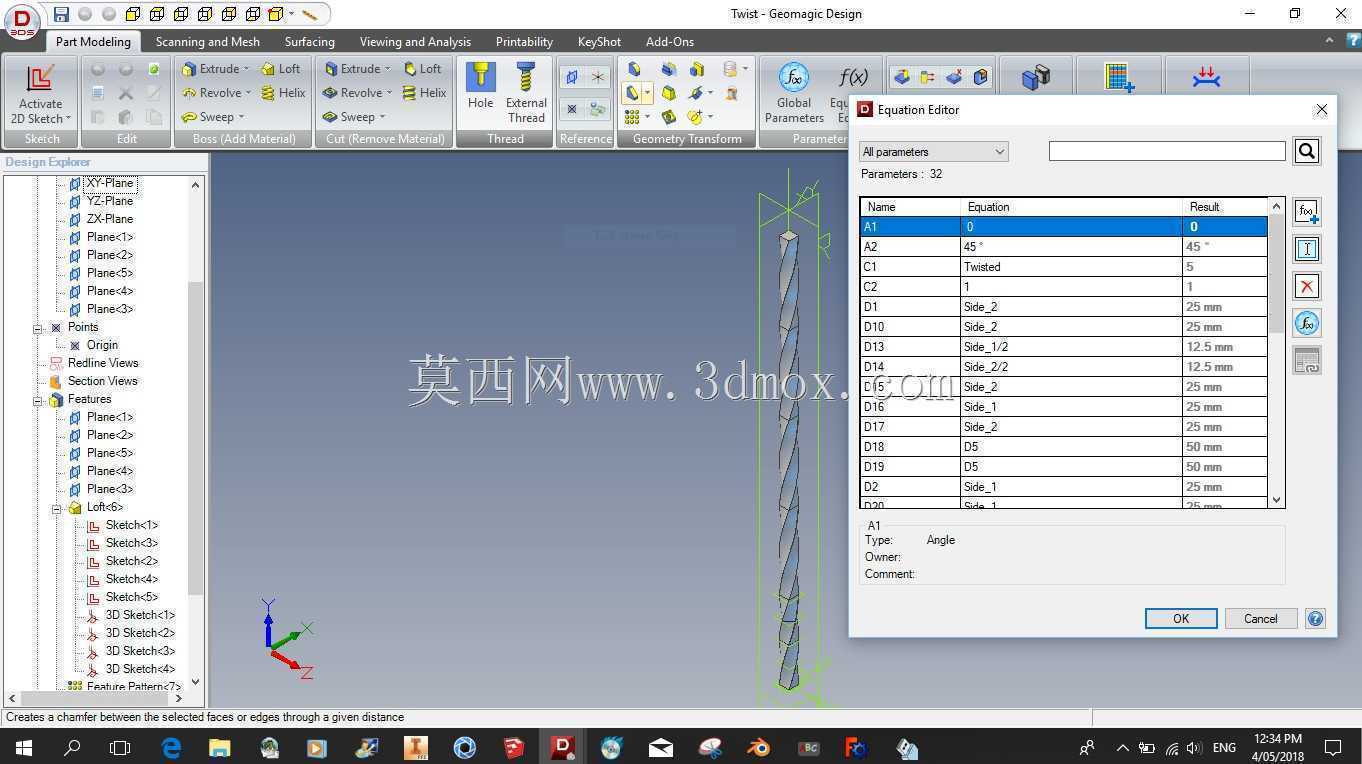The width and height of the screenshot is (1362, 764).
Task: Open the Add-Ons tab
Action: click(670, 42)
